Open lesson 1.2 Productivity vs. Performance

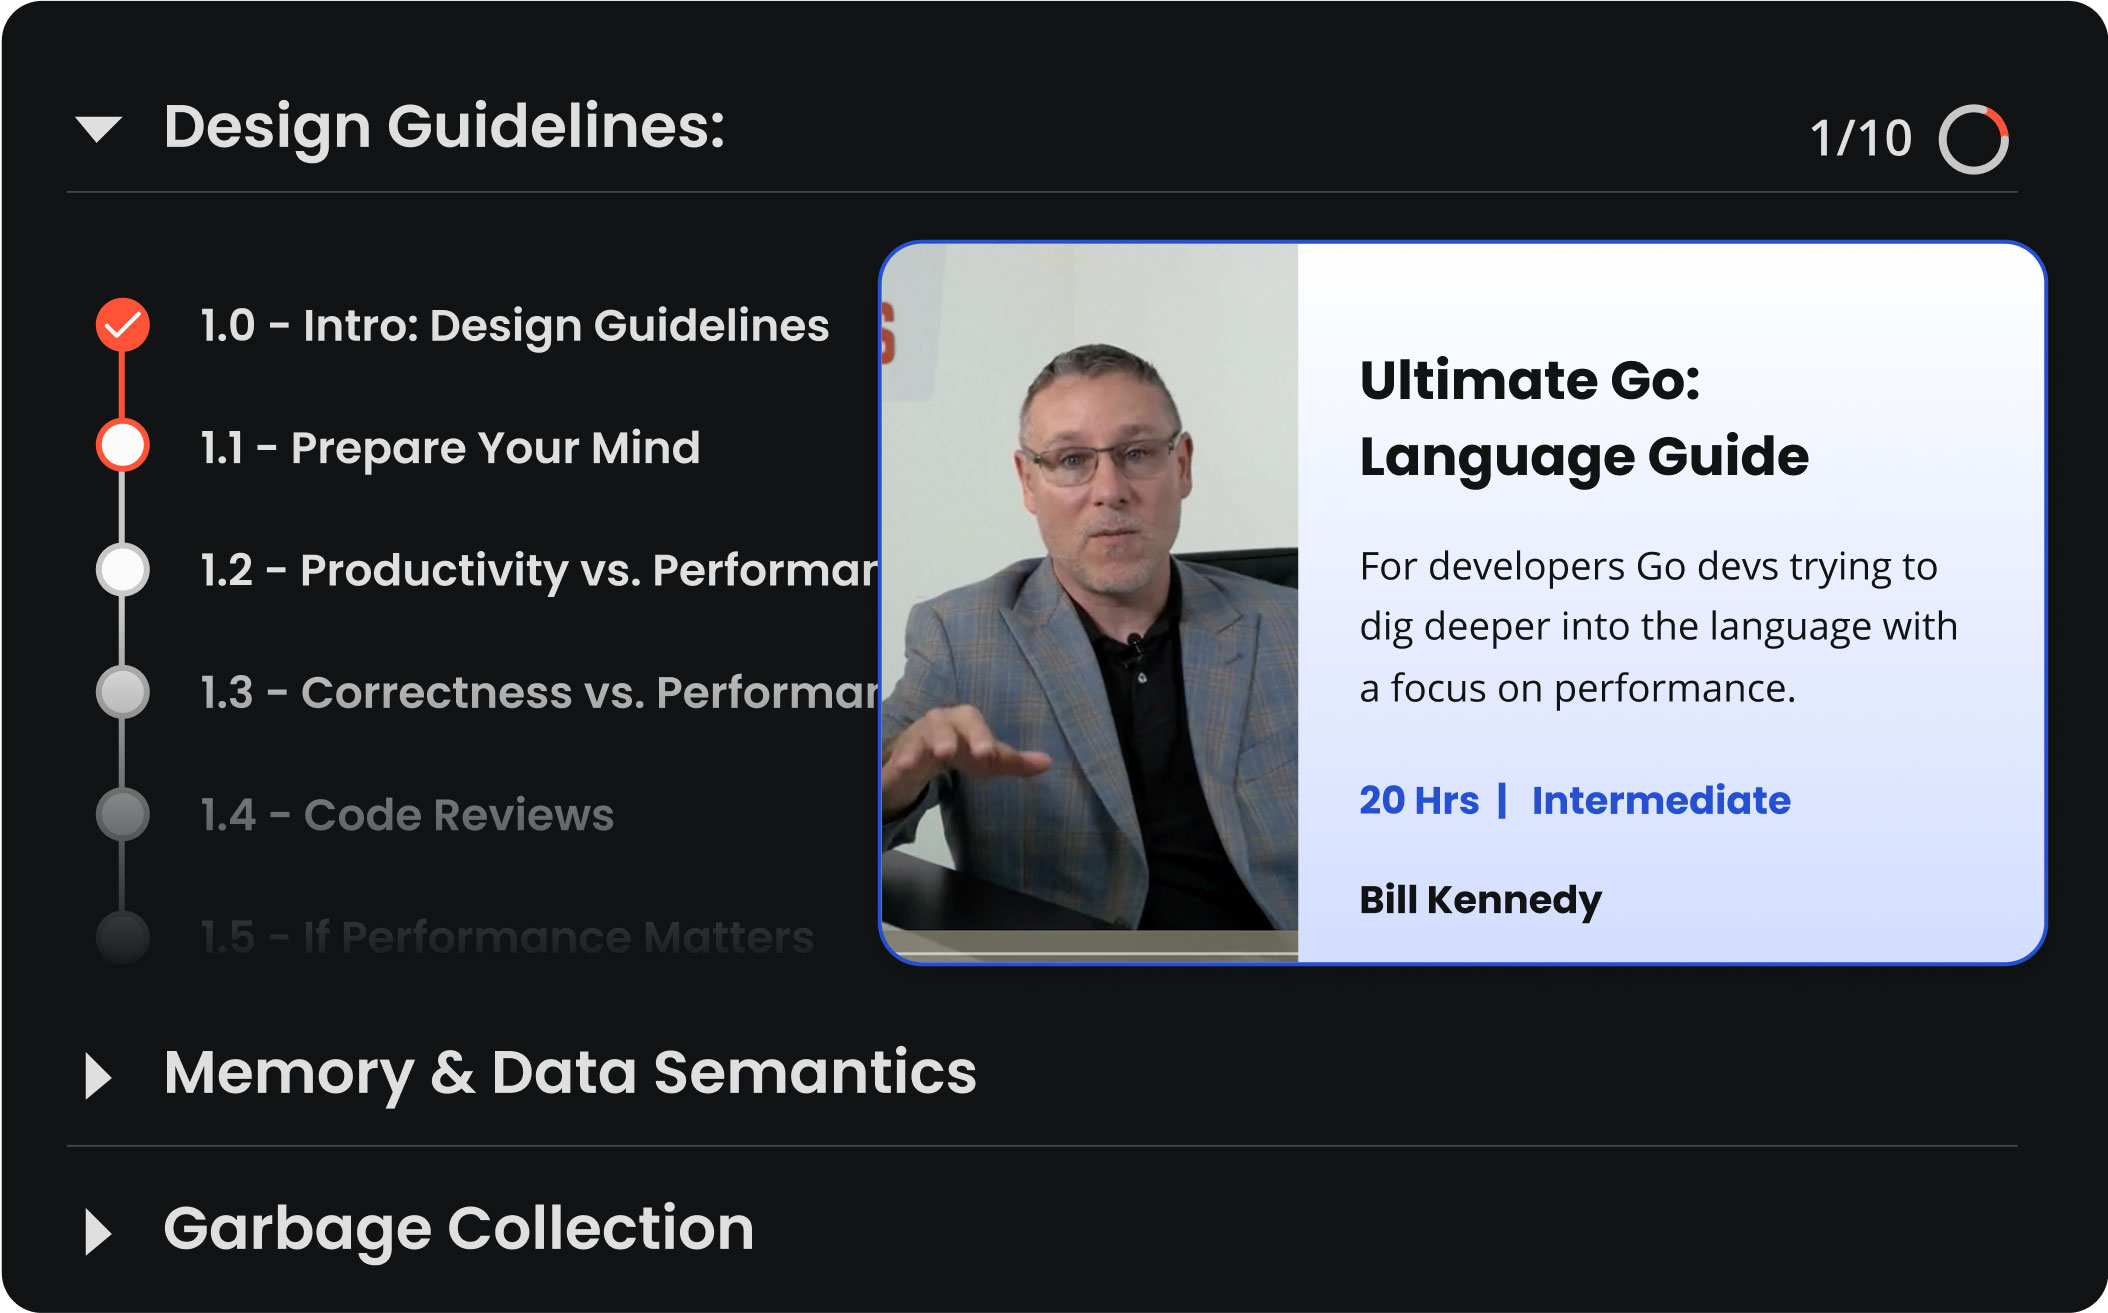point(538,570)
